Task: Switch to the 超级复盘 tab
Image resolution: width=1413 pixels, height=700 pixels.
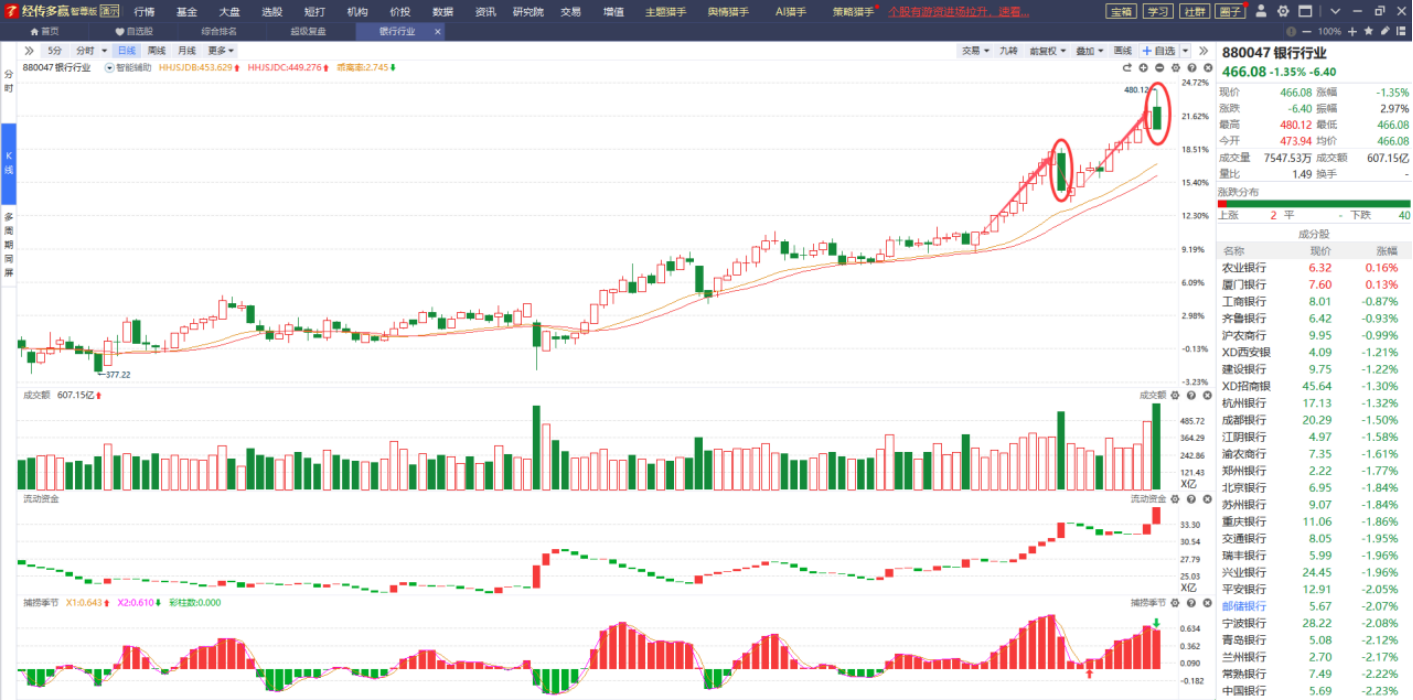Action: (x=307, y=31)
